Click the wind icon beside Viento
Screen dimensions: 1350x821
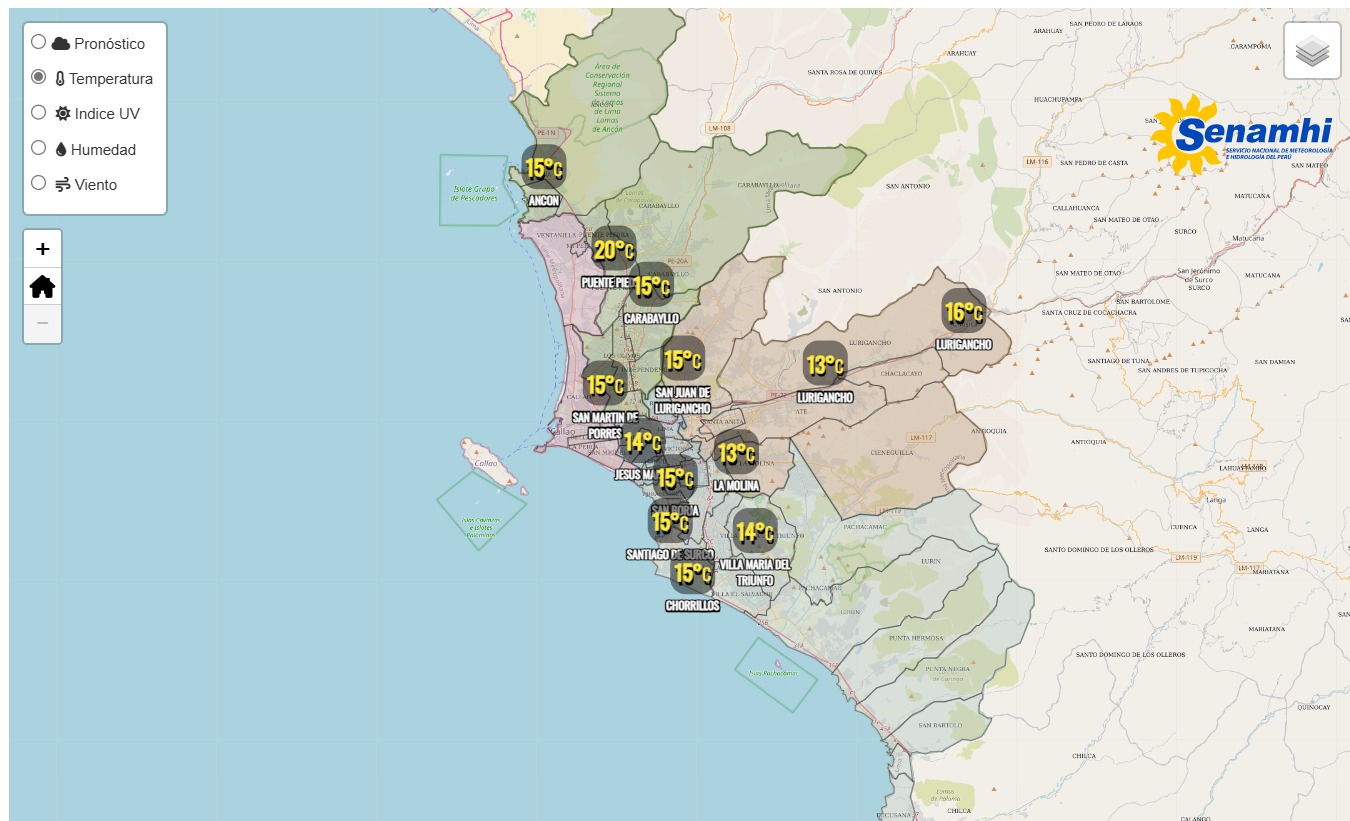63,185
